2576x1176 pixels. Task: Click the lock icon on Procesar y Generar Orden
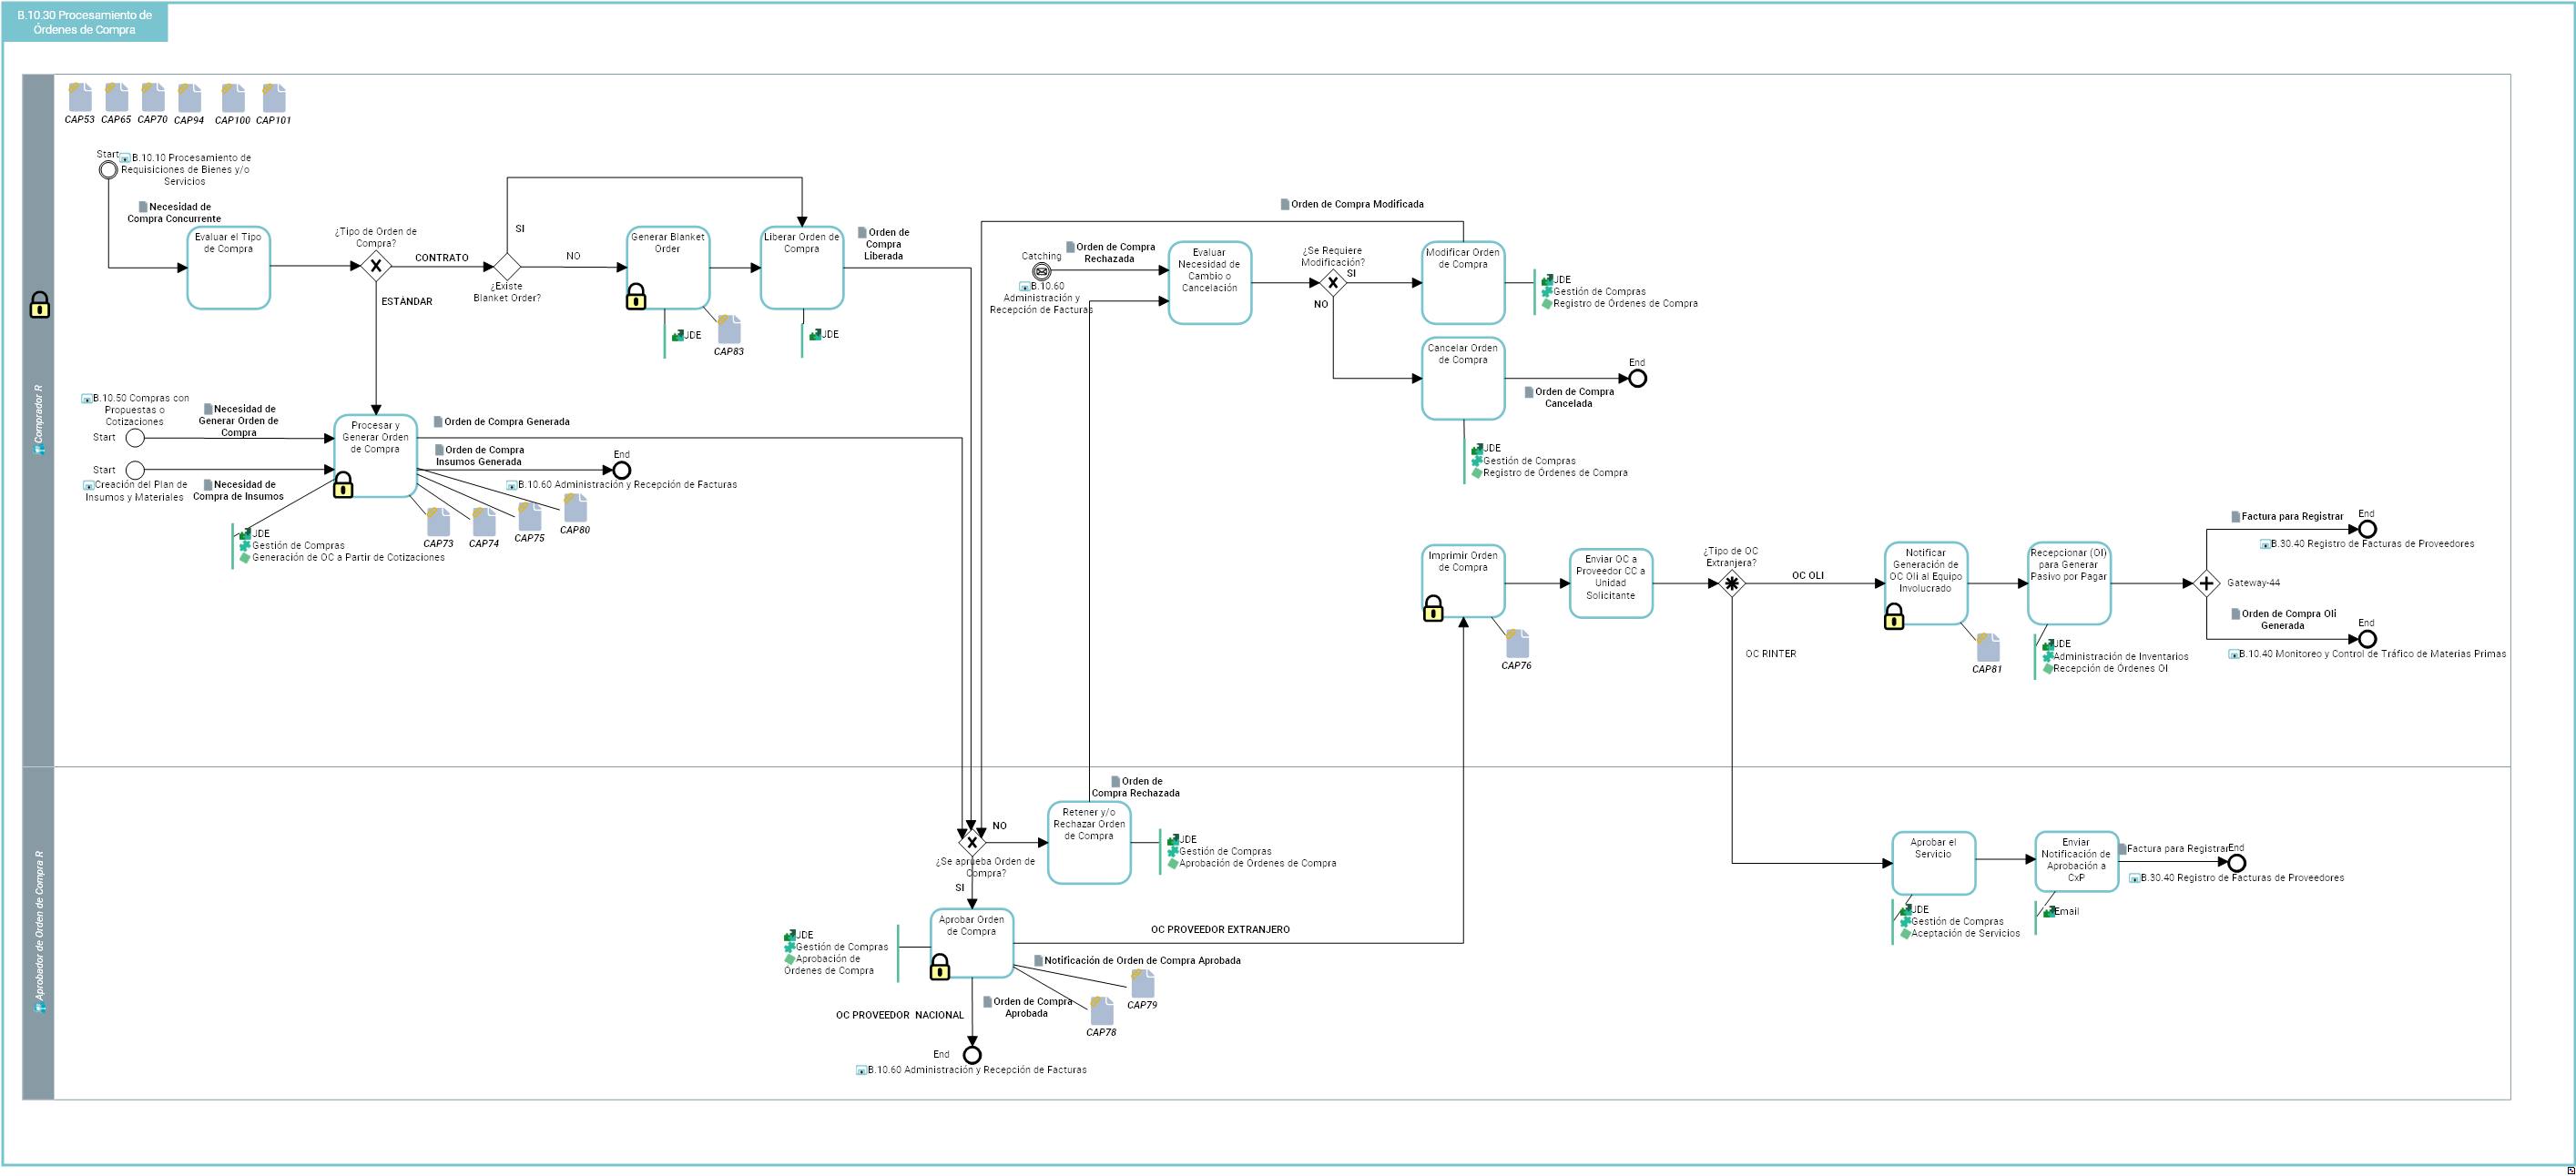[x=343, y=485]
